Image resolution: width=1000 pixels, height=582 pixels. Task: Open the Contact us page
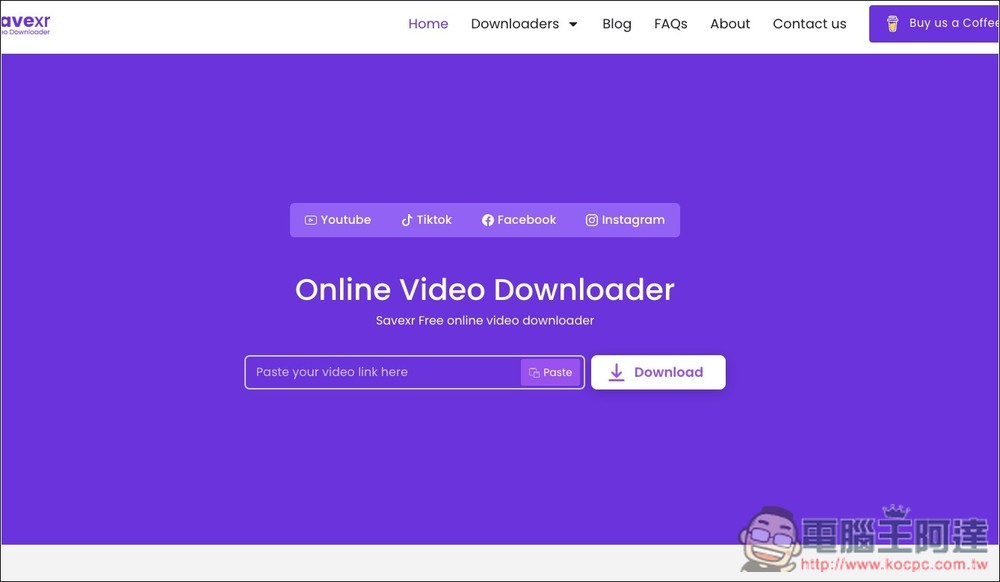tap(809, 23)
